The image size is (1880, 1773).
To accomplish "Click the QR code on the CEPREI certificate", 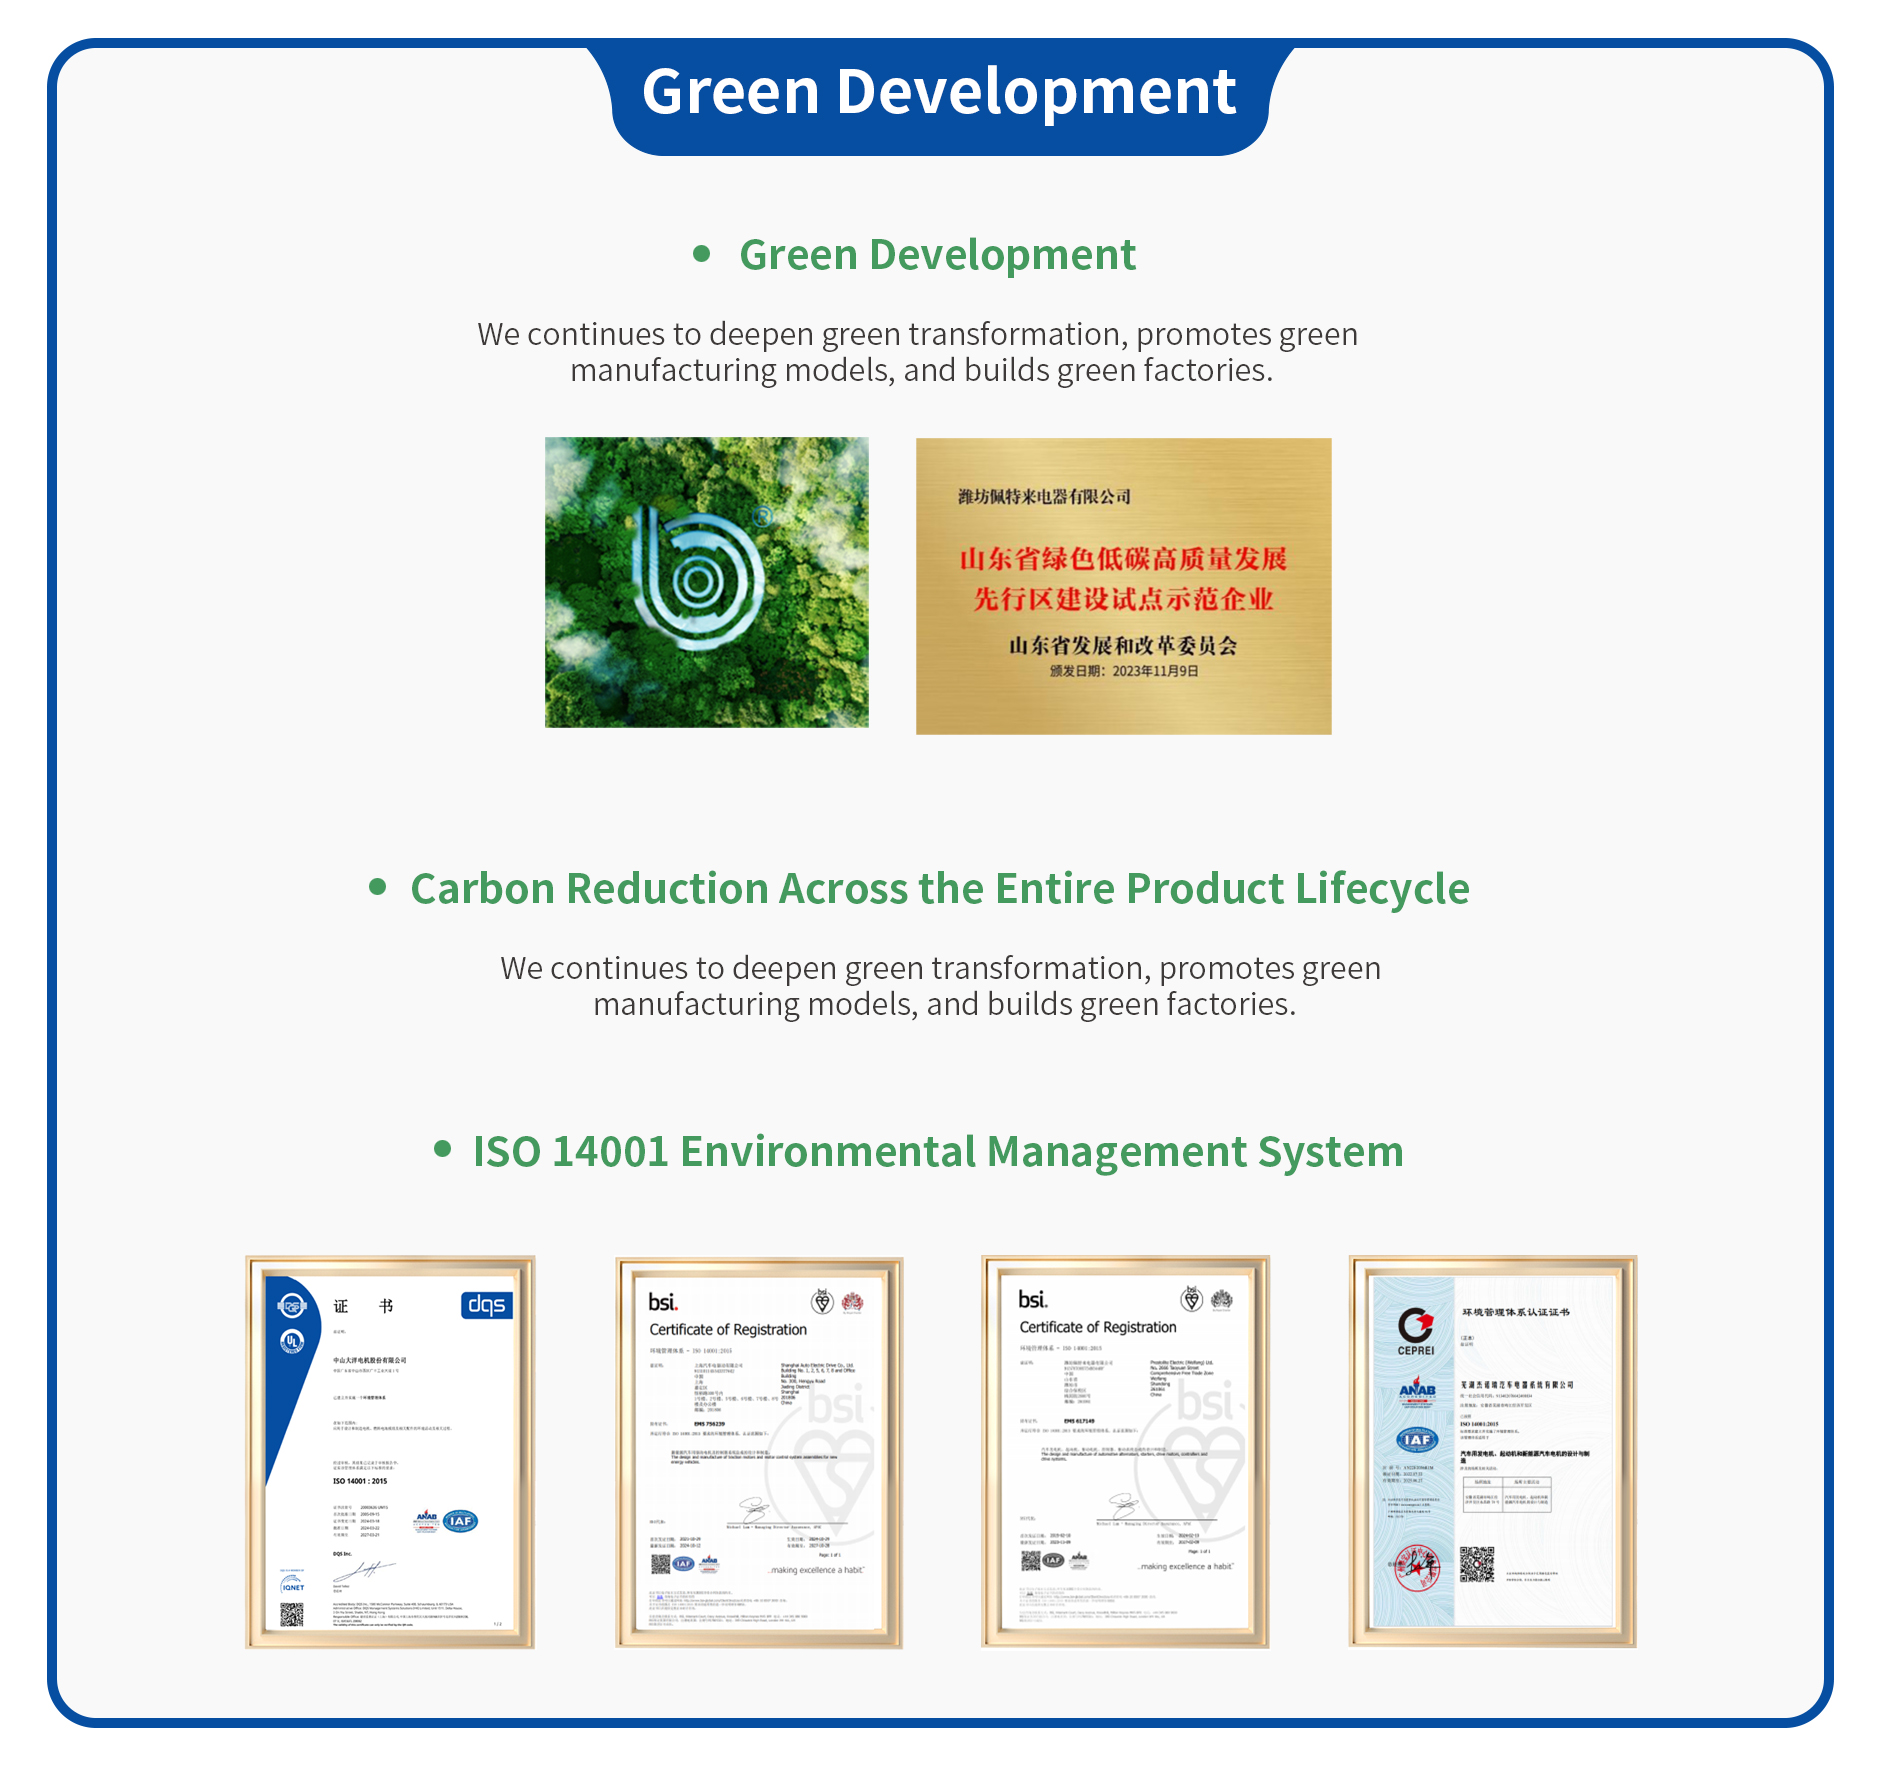I will click(1476, 1564).
